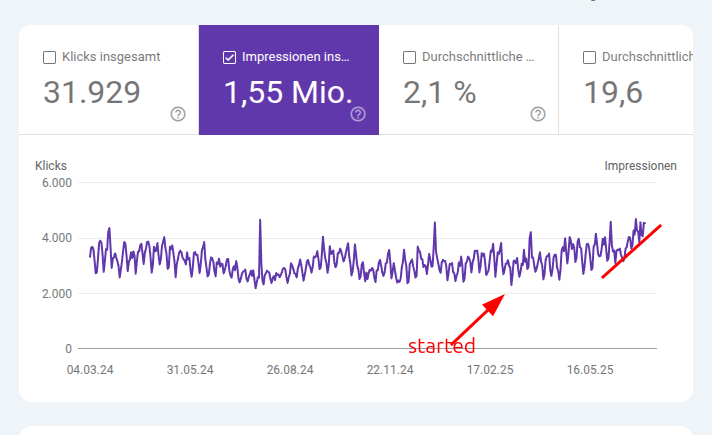This screenshot has width=712, height=435.
Task: Click the 26.08.24 date label
Action: (x=290, y=370)
